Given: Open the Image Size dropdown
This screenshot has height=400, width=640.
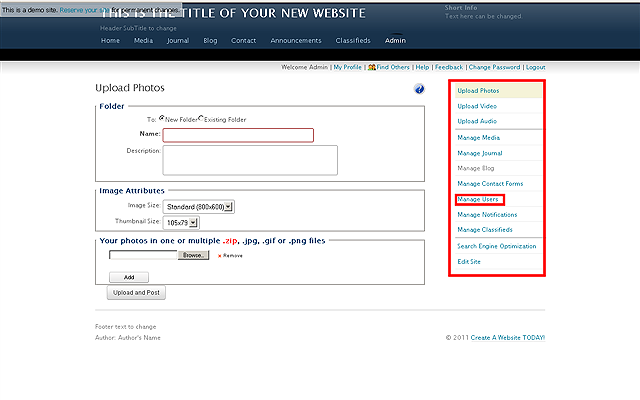Looking at the screenshot, I should pyautogui.click(x=199, y=206).
